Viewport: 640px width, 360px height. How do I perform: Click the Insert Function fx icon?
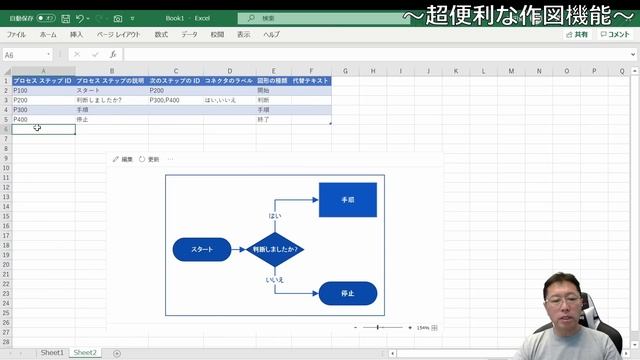[113, 54]
